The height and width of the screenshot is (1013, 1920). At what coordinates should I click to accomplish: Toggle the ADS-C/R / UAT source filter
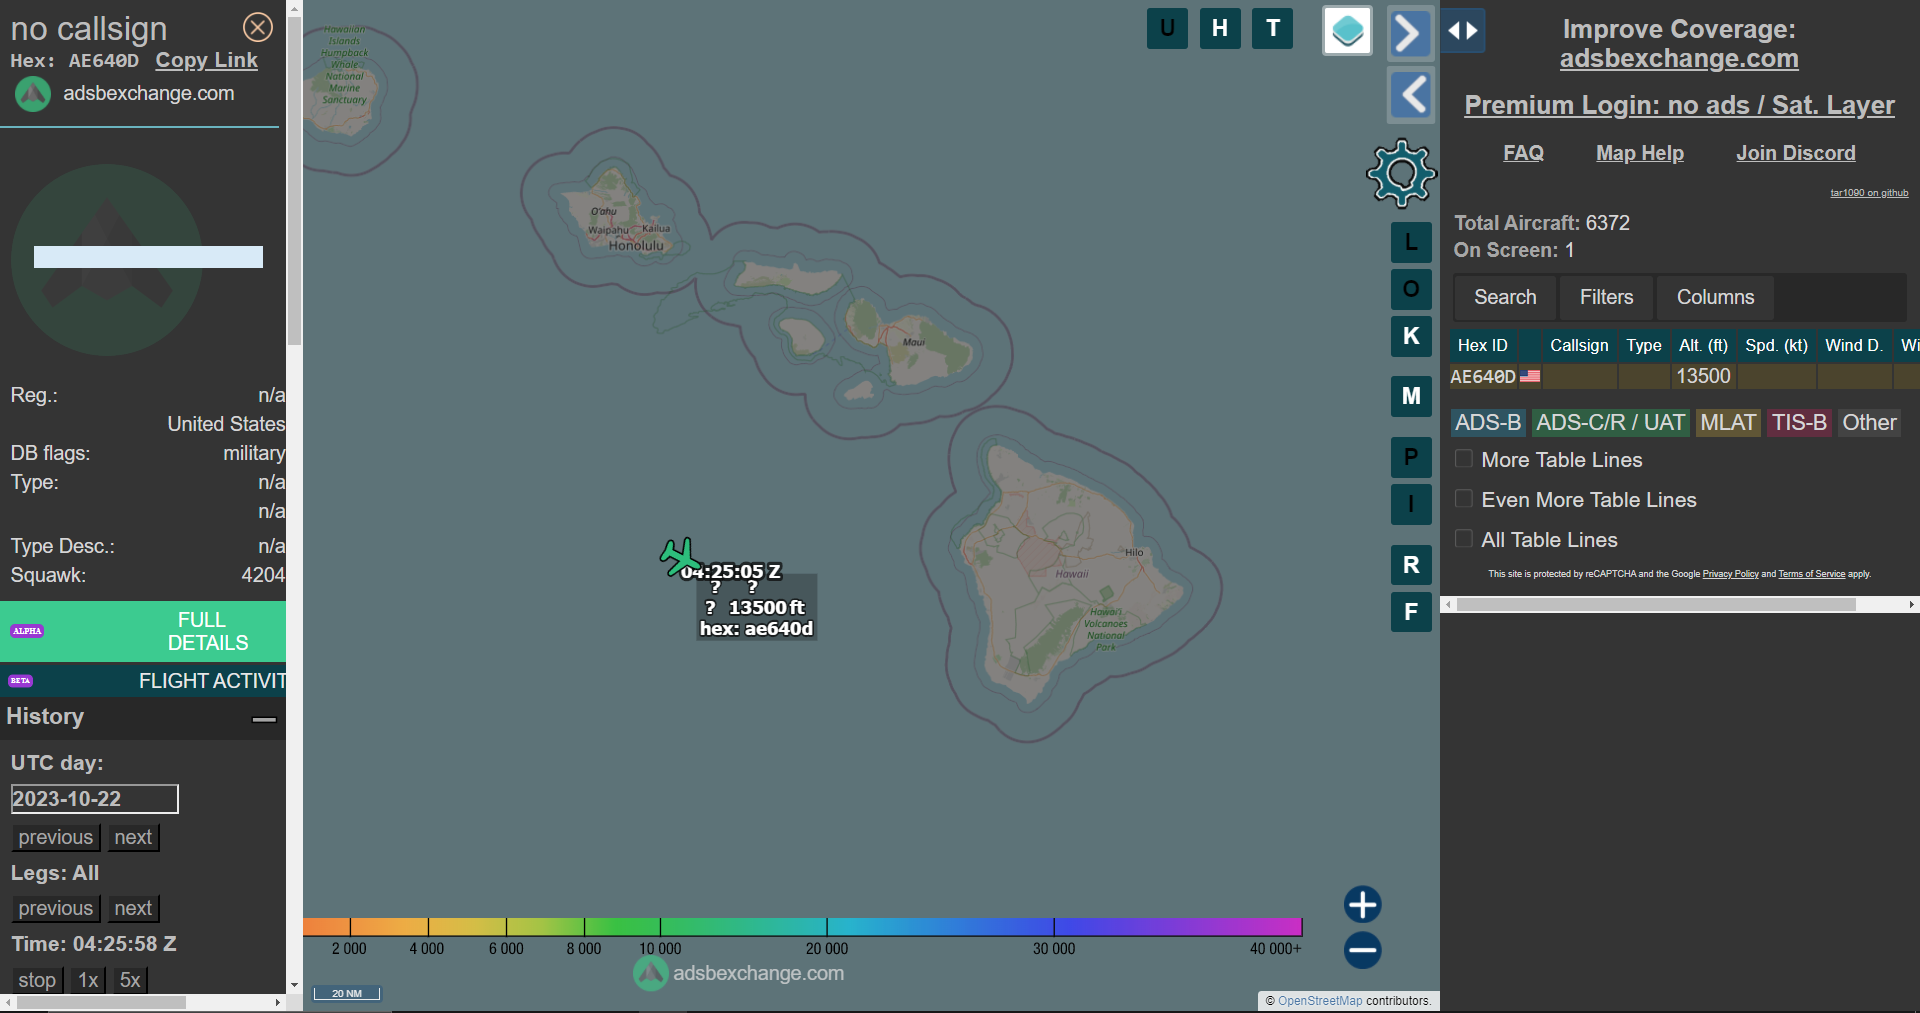pyautogui.click(x=1610, y=423)
